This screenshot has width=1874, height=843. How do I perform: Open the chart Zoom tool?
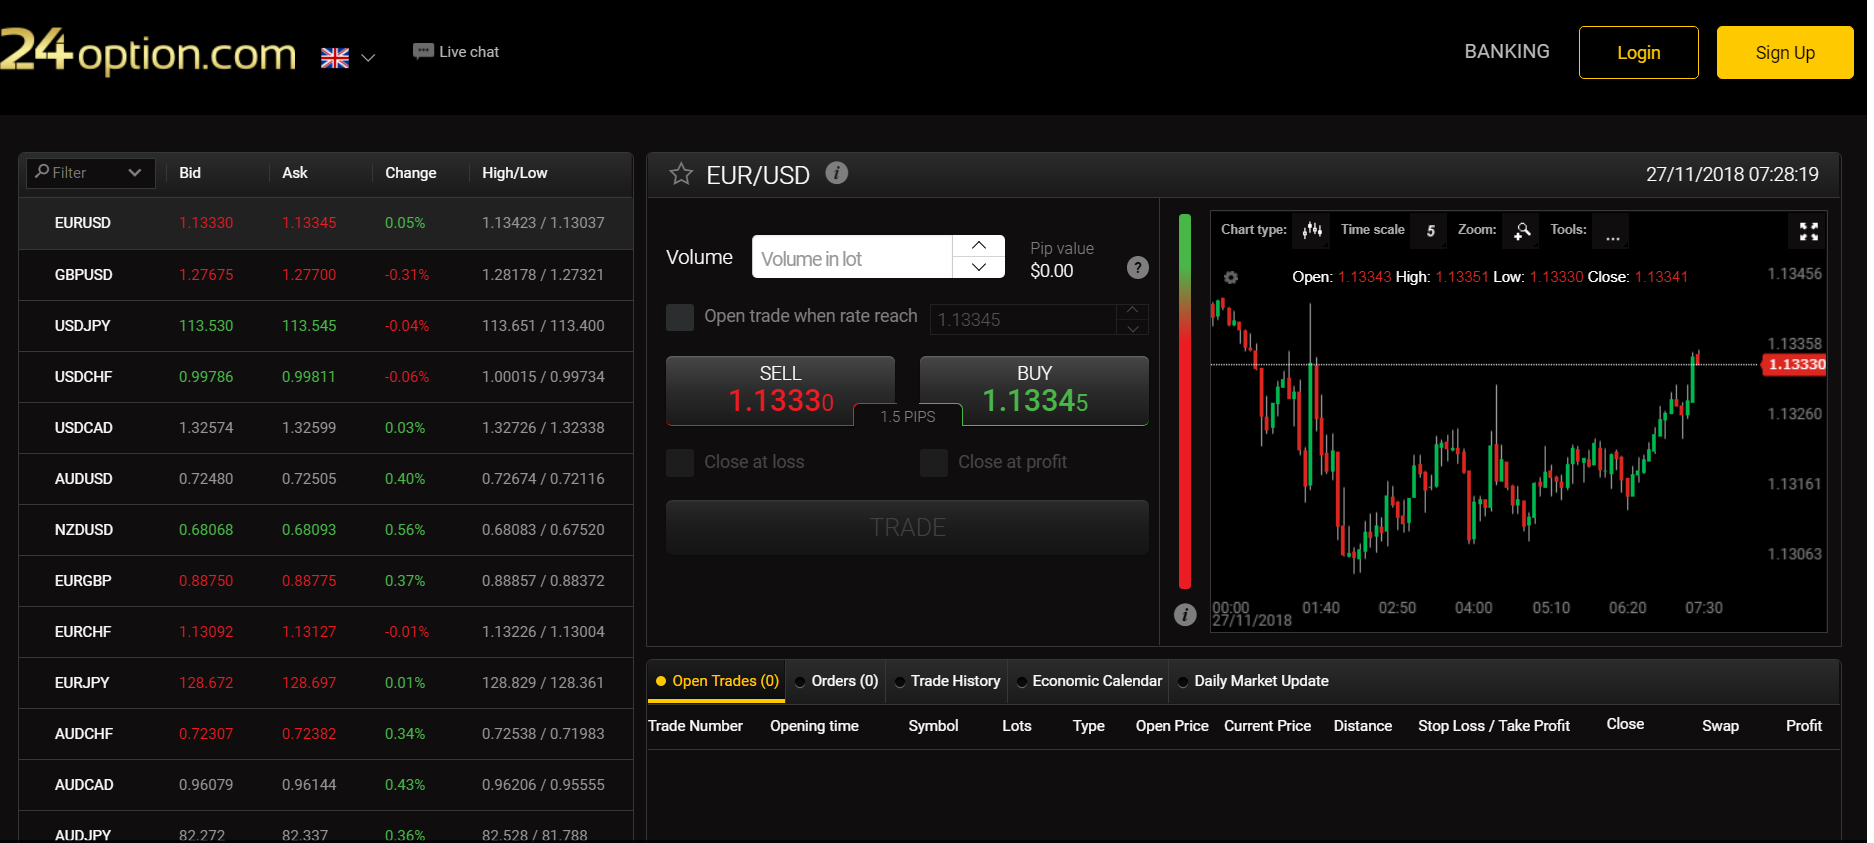click(x=1521, y=231)
